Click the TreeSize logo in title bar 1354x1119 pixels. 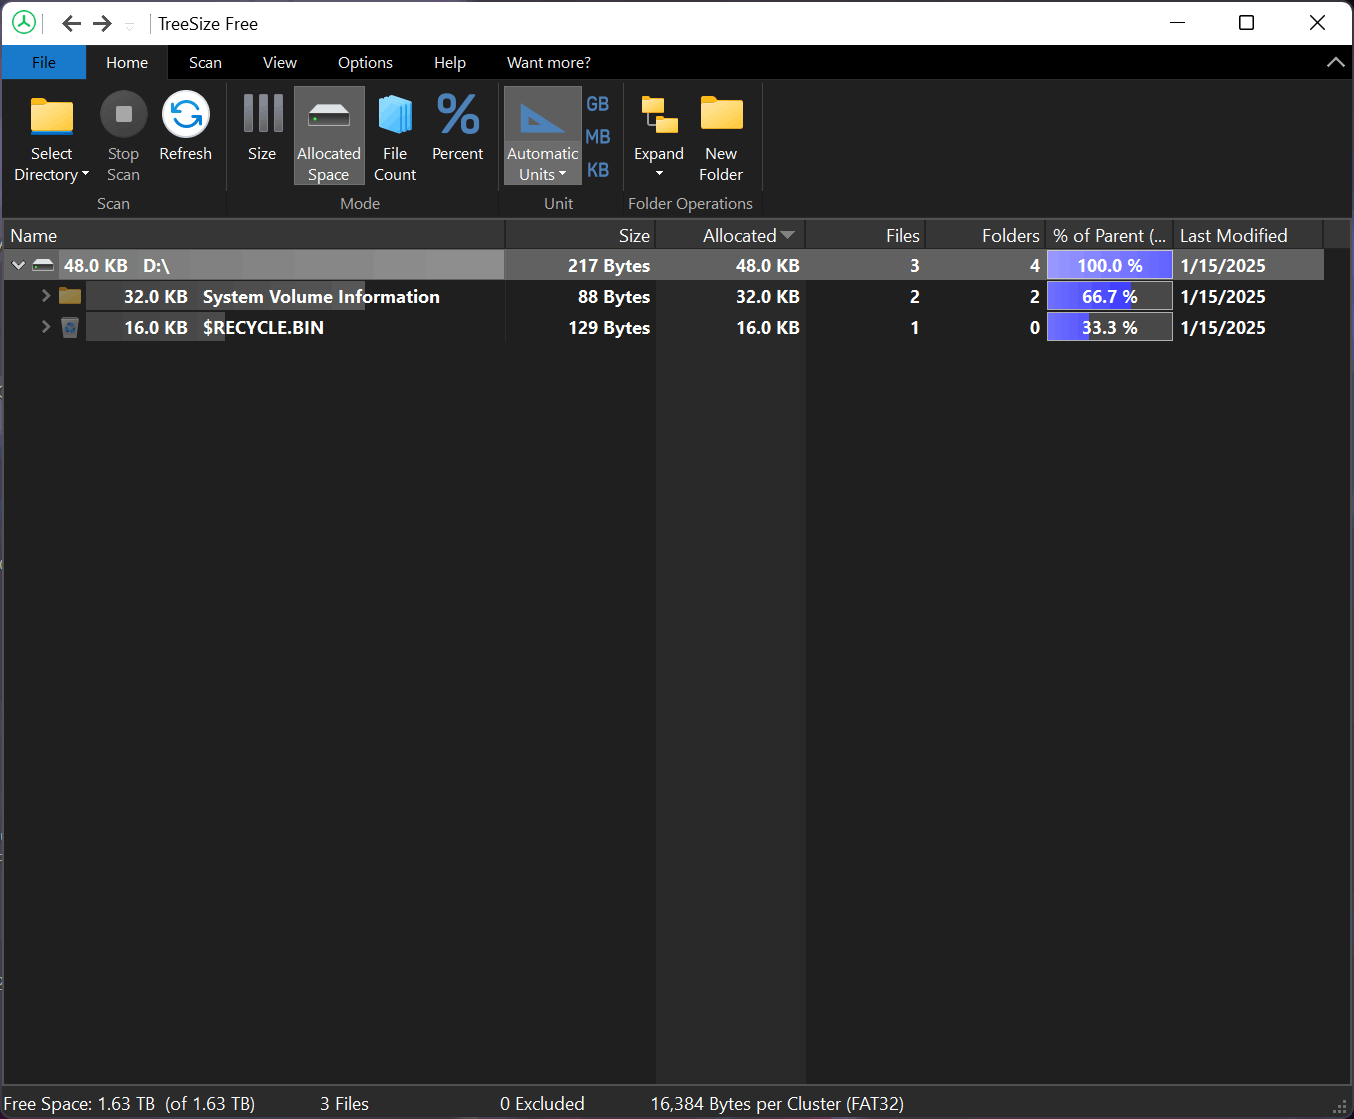click(x=24, y=23)
